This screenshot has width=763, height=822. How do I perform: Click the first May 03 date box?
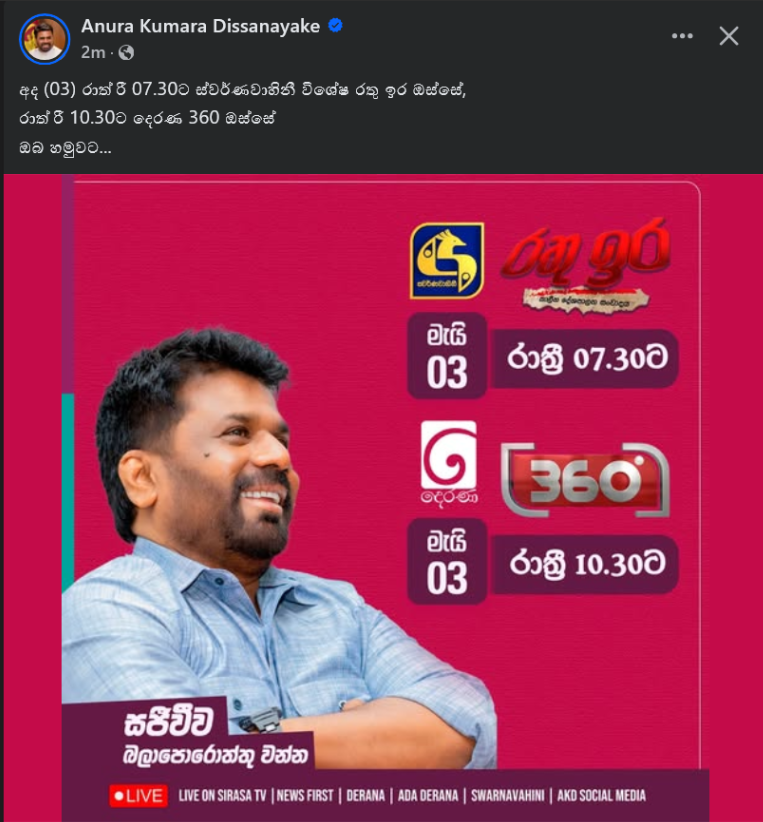coord(447,355)
